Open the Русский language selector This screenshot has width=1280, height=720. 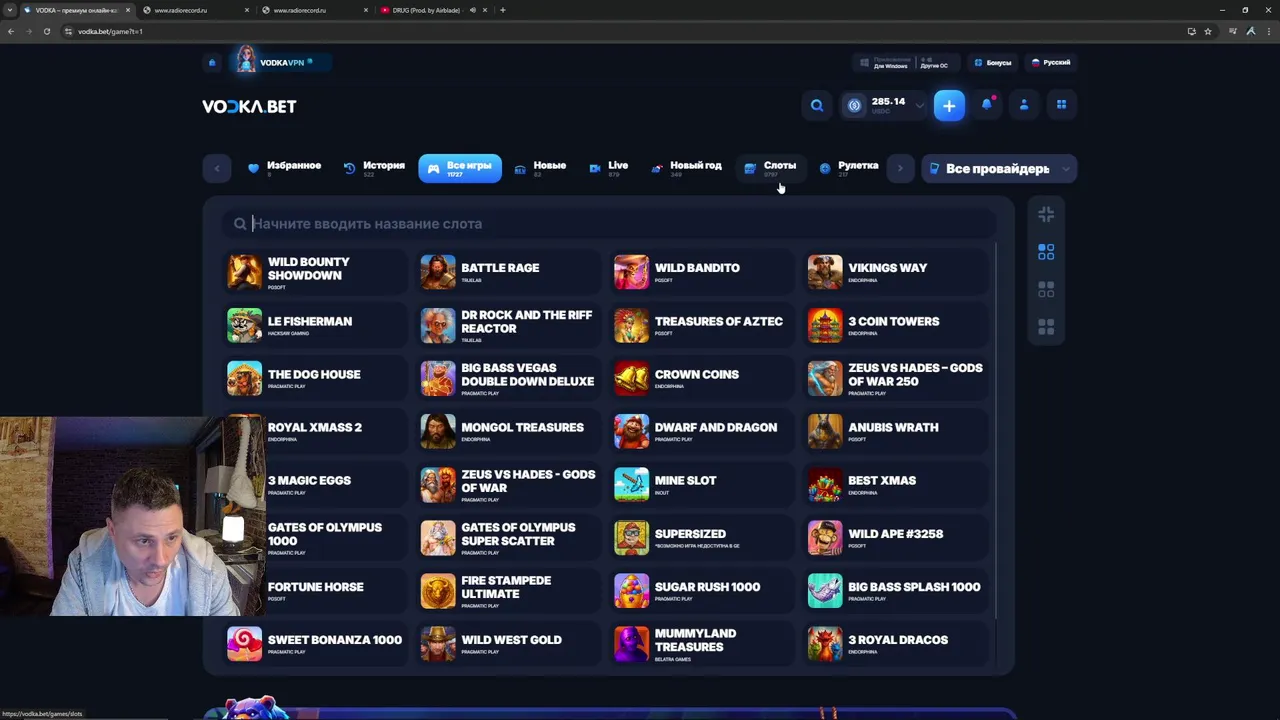tap(1051, 62)
